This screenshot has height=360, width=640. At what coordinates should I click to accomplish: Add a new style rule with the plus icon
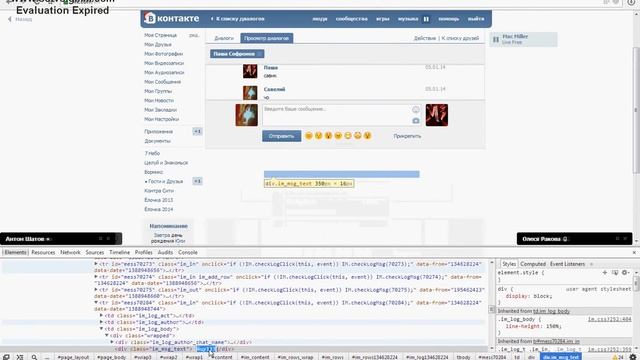(604, 272)
